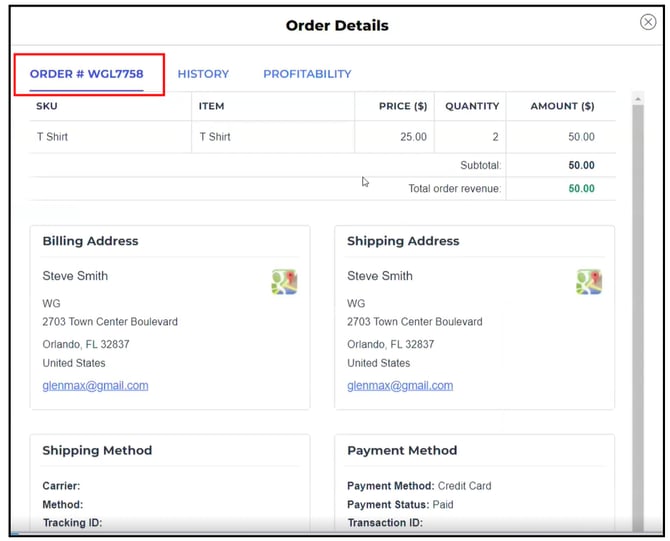Click the vertical scrollbar thumb

coord(638,300)
